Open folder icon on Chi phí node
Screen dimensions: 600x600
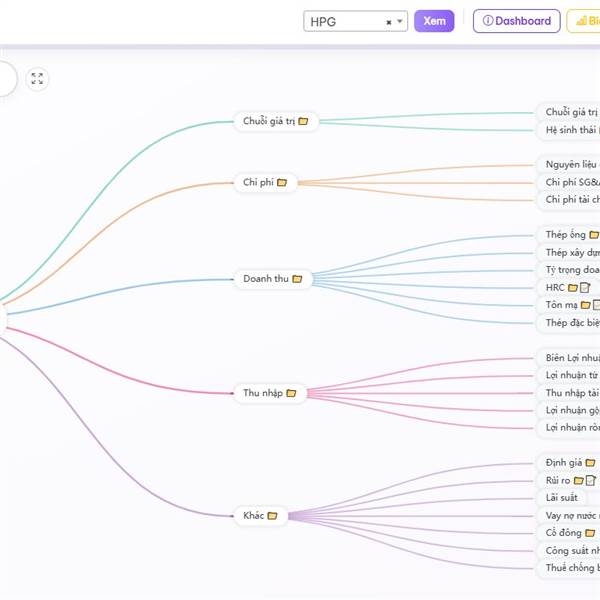(x=282, y=183)
